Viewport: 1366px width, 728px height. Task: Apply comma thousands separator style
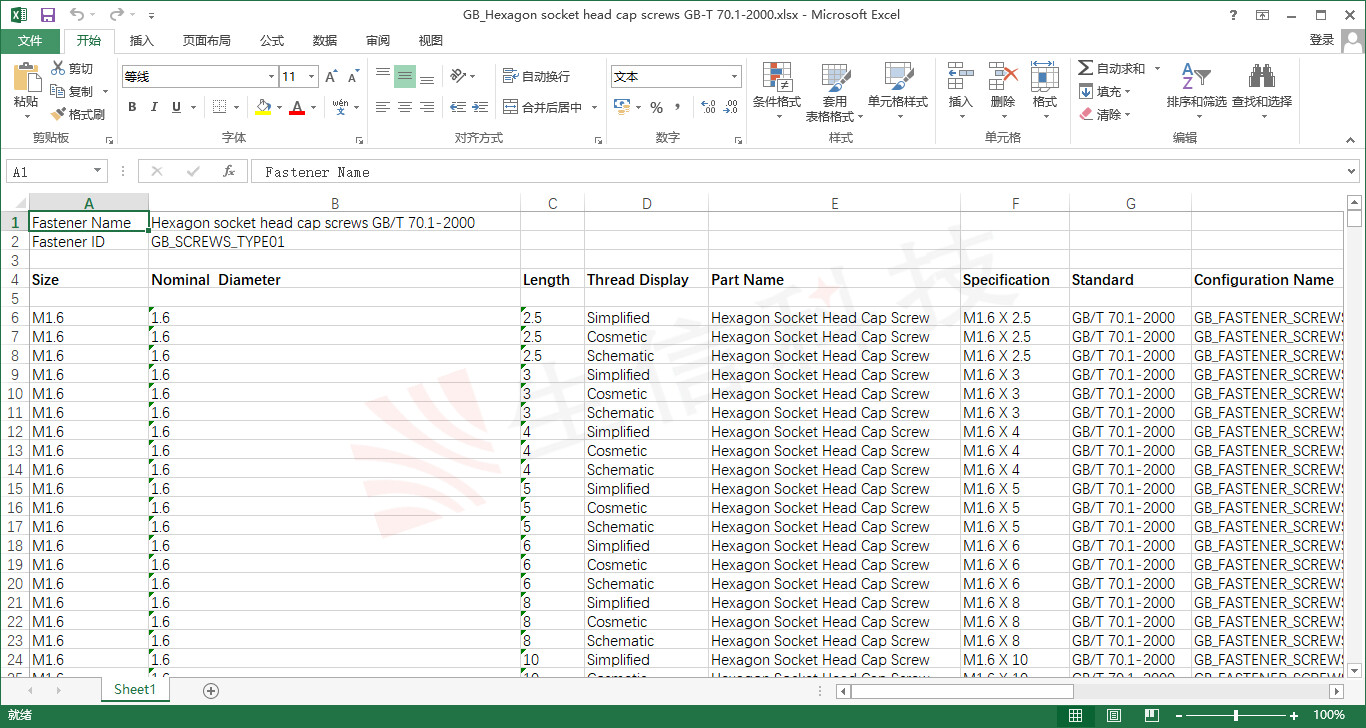(x=678, y=107)
